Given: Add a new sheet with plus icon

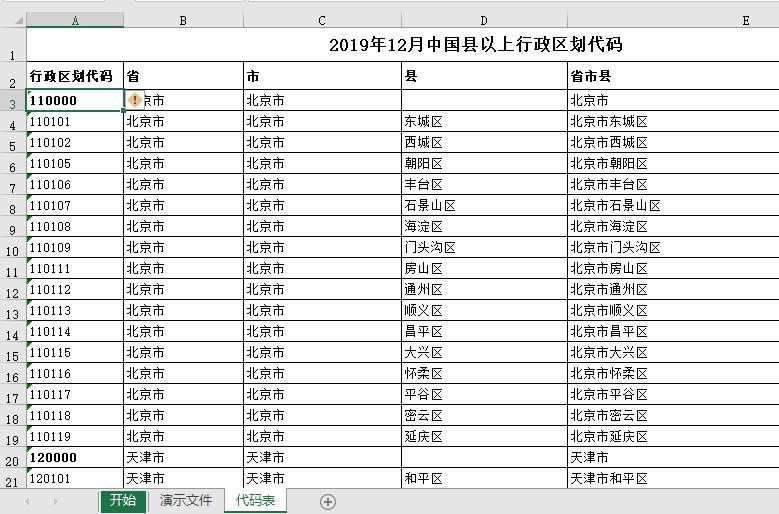Looking at the screenshot, I should point(328,502).
